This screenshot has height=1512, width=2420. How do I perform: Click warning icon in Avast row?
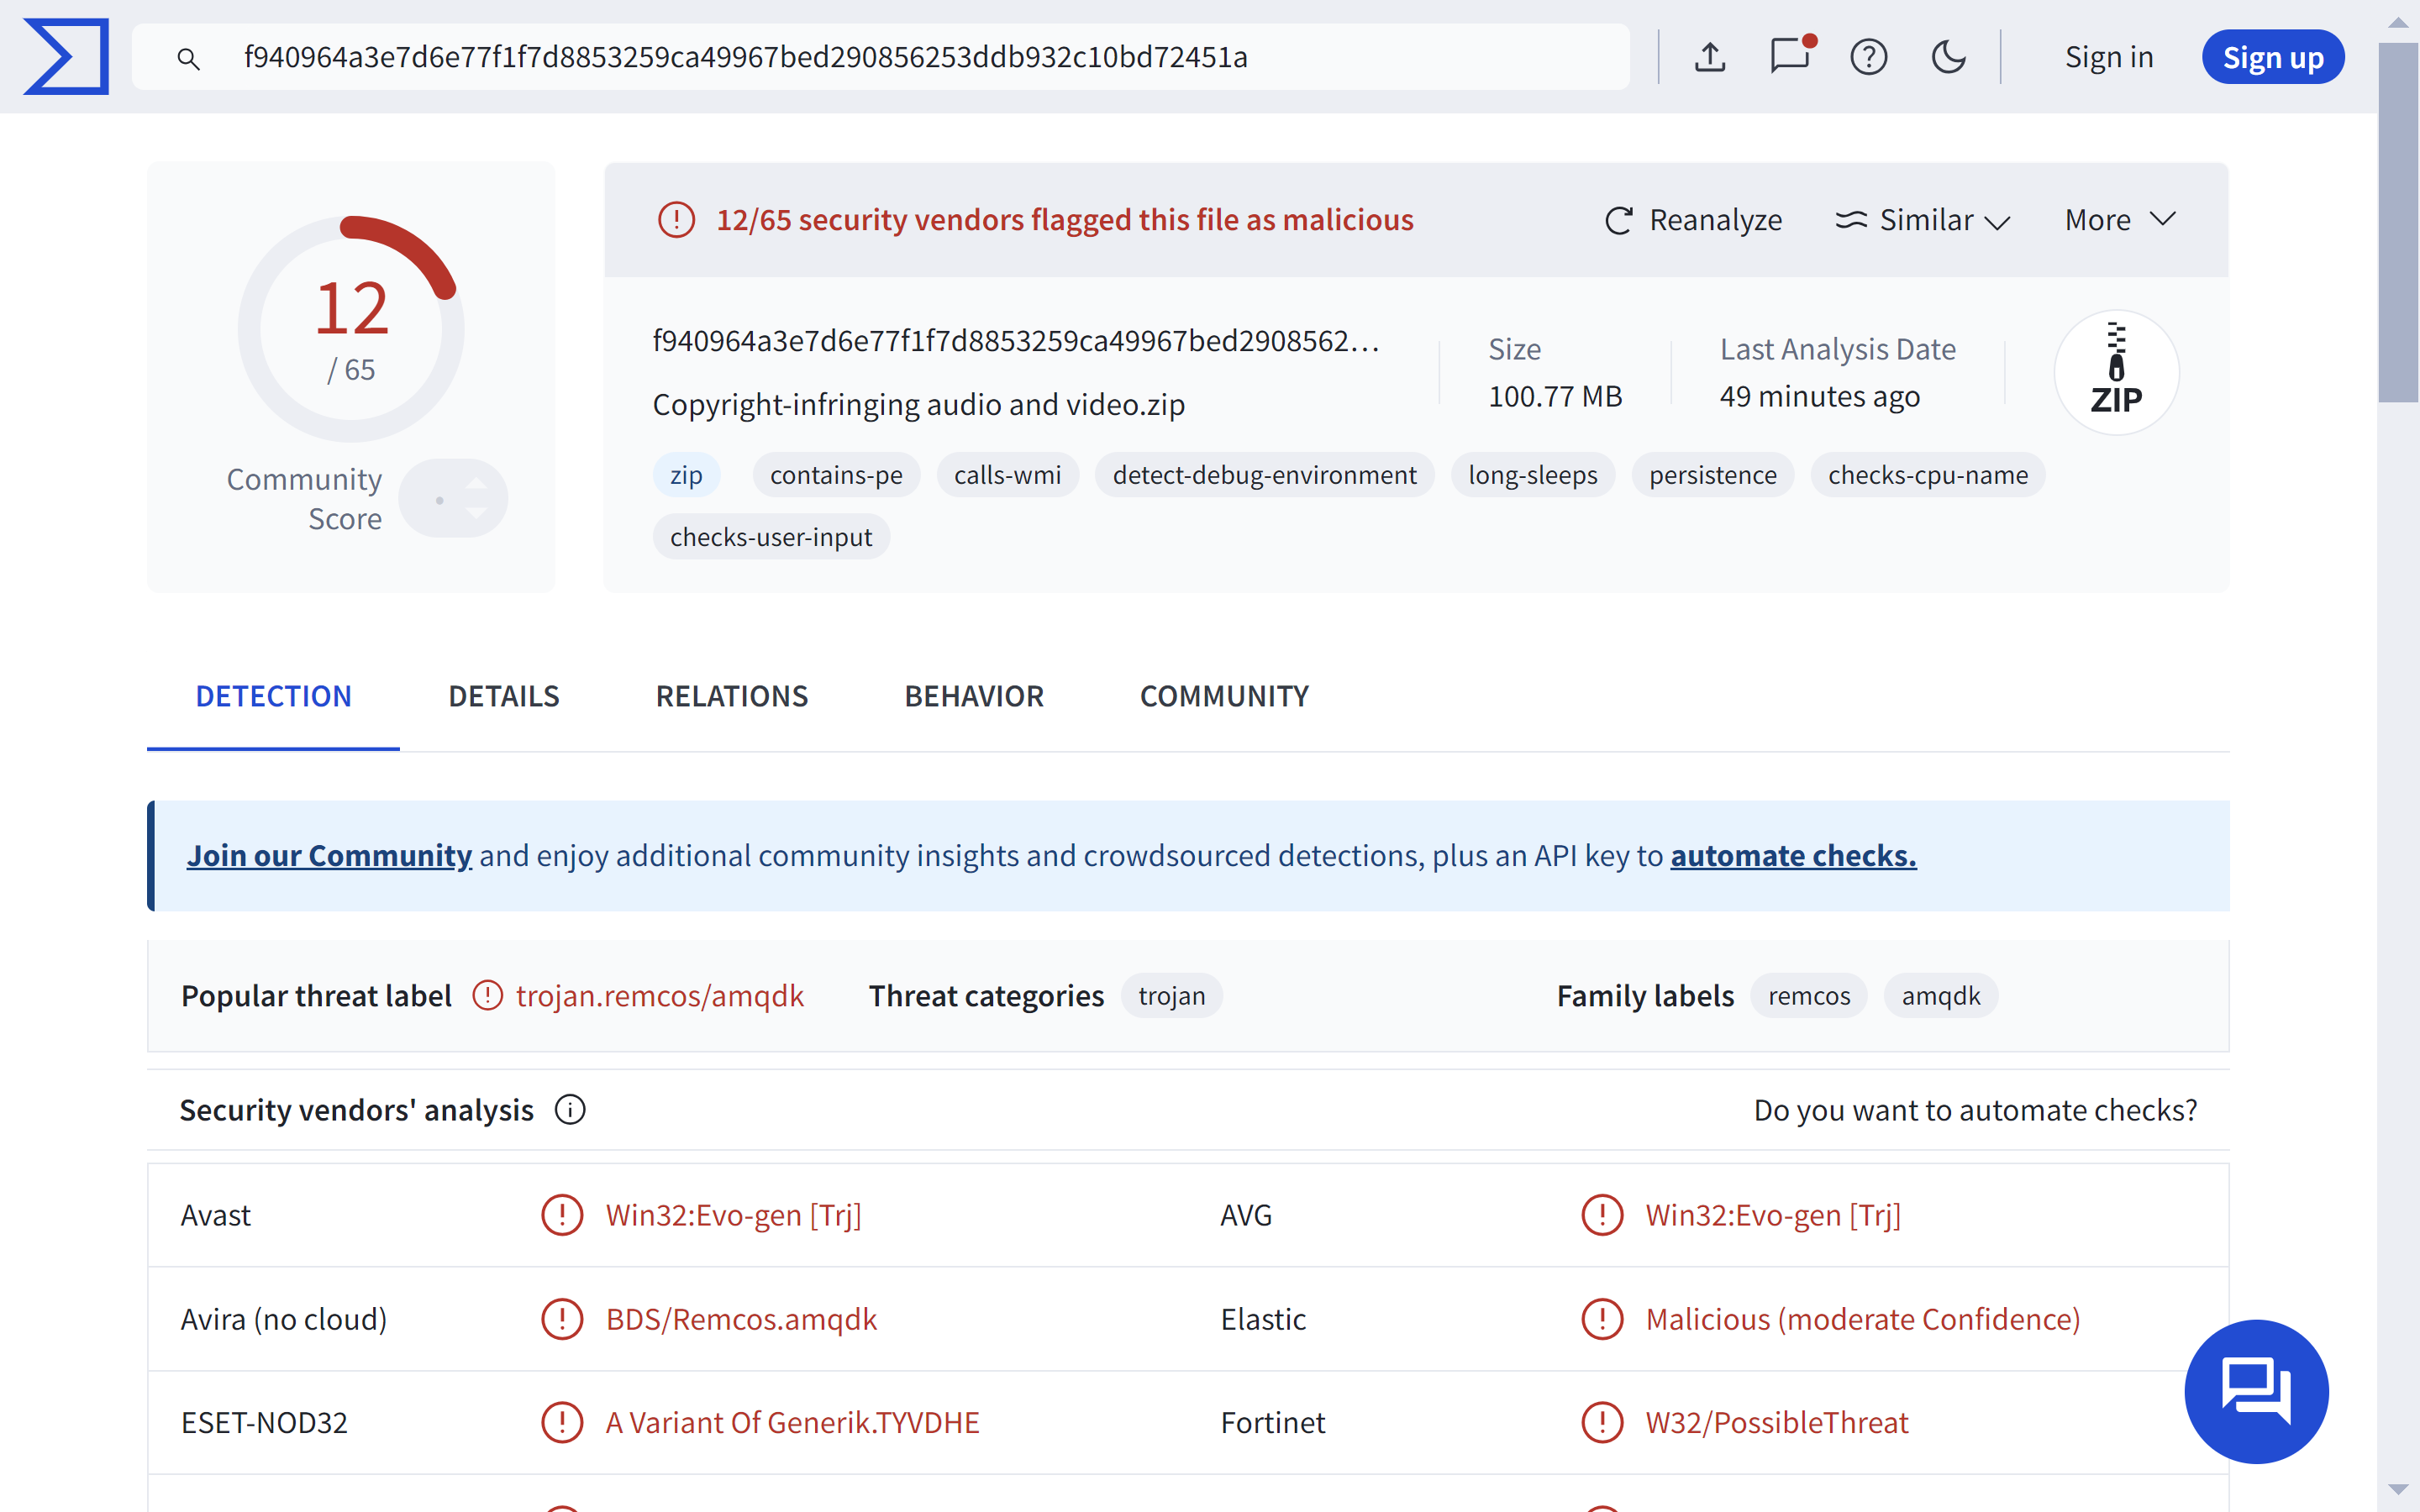coord(562,1214)
